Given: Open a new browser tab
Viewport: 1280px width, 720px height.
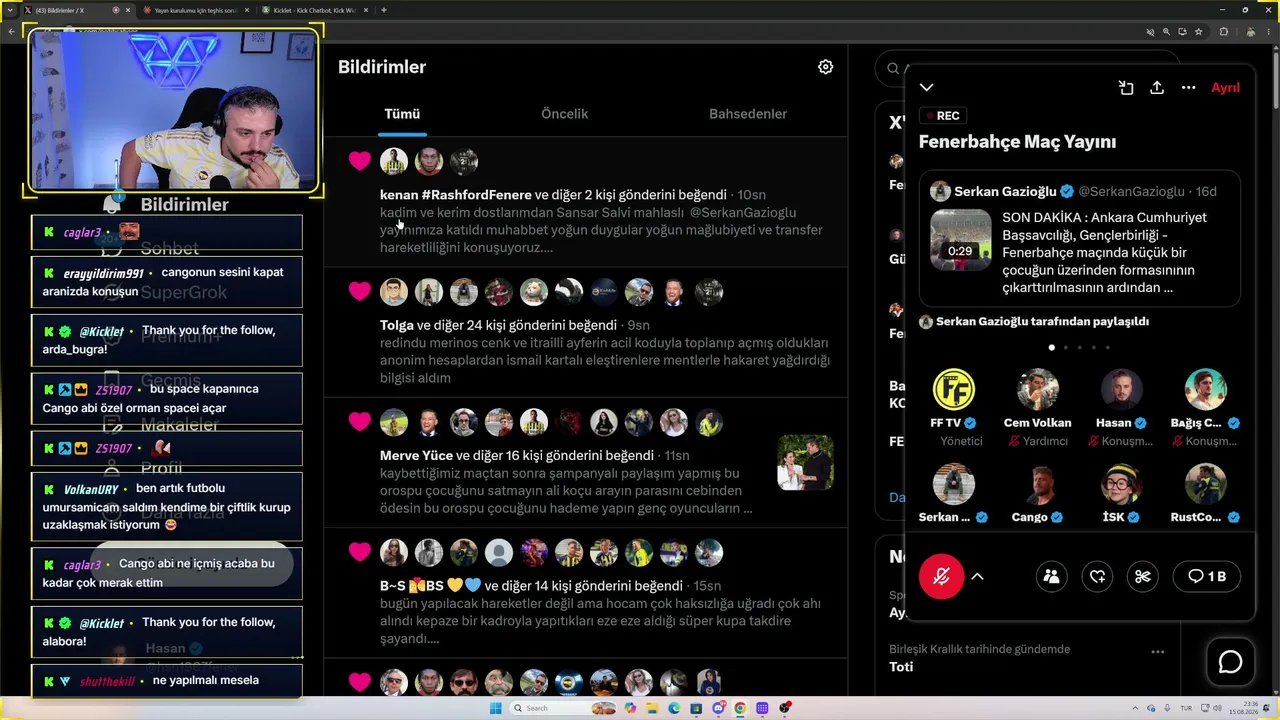Looking at the screenshot, I should click(x=384, y=10).
